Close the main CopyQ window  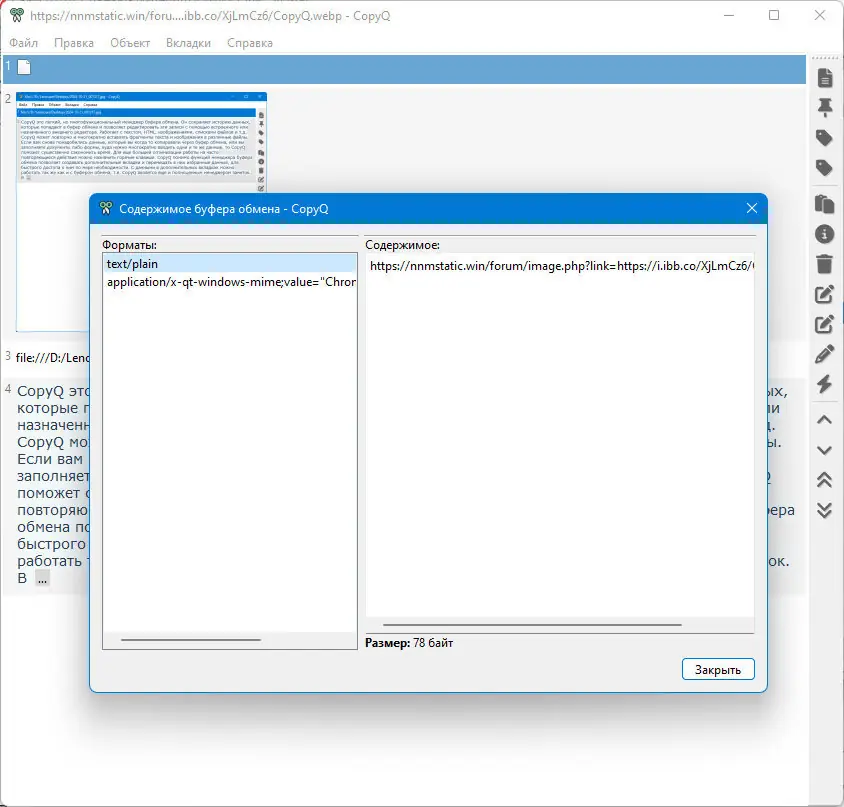click(819, 16)
